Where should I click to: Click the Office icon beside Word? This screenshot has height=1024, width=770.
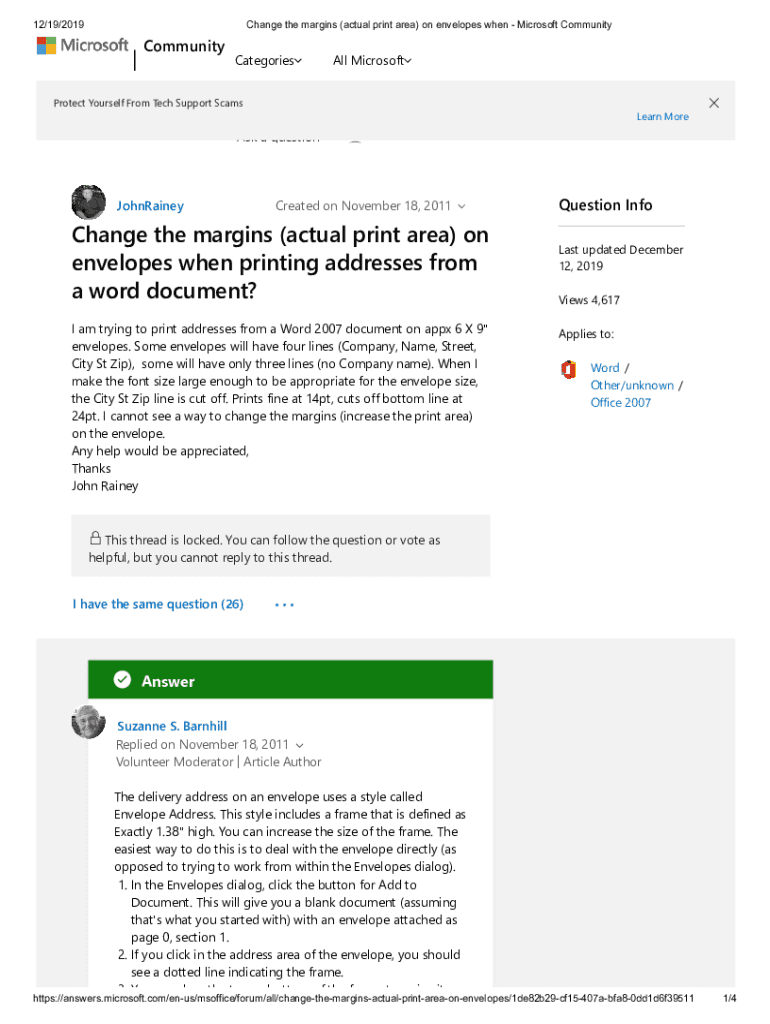568,369
